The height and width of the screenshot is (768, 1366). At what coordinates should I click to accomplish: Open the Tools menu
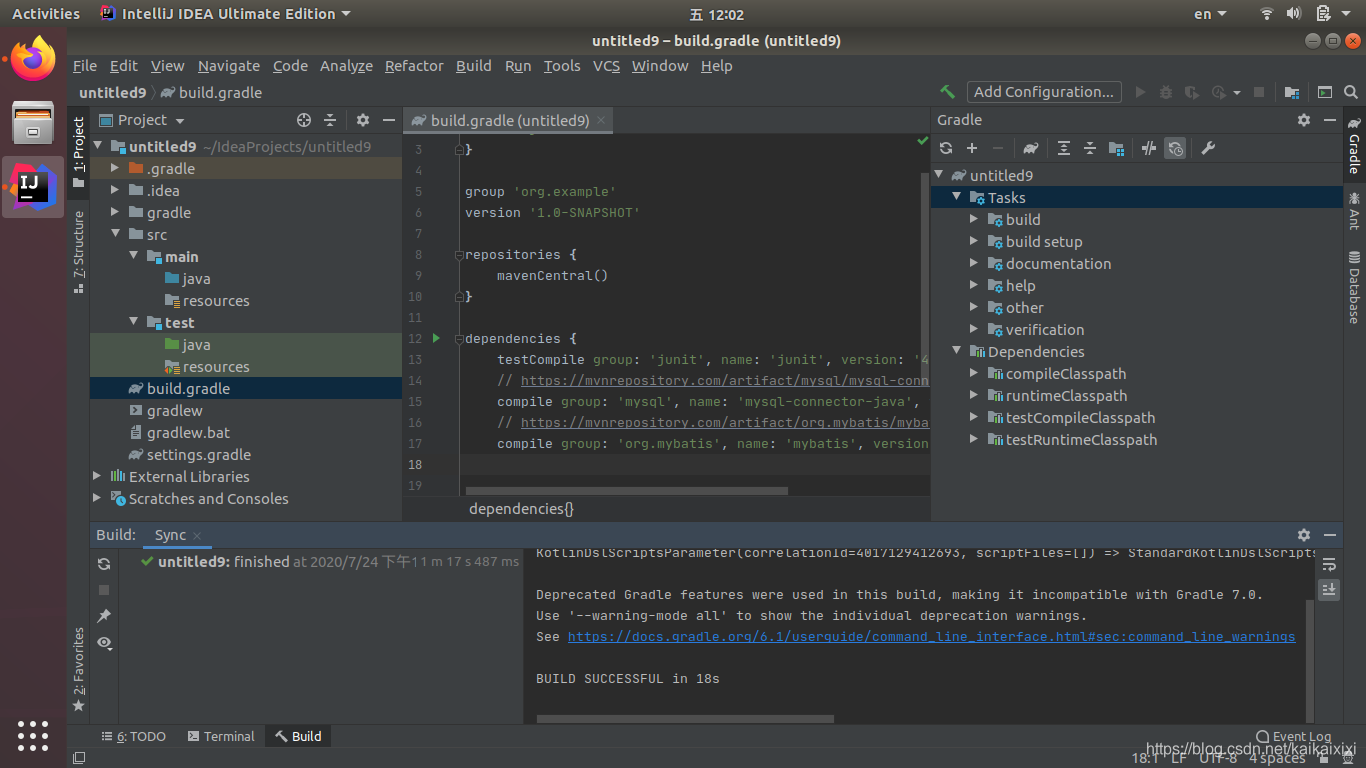tap(562, 66)
